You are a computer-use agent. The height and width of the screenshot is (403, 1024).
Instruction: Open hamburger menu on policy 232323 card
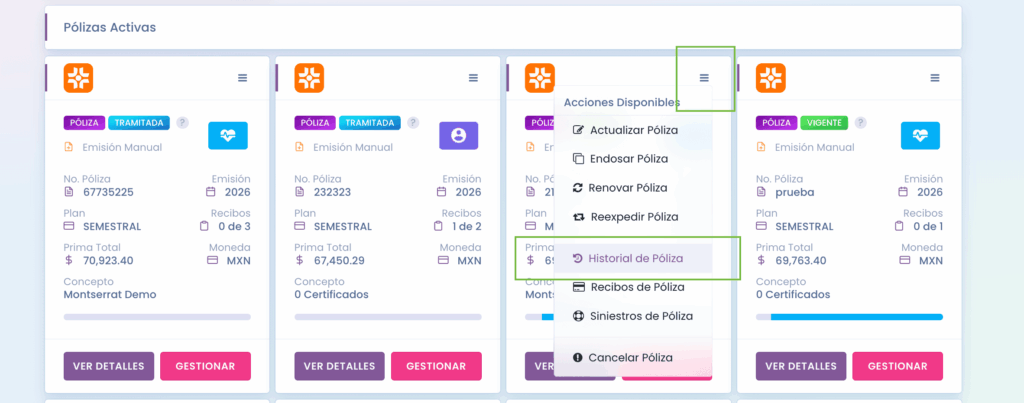pos(473,78)
